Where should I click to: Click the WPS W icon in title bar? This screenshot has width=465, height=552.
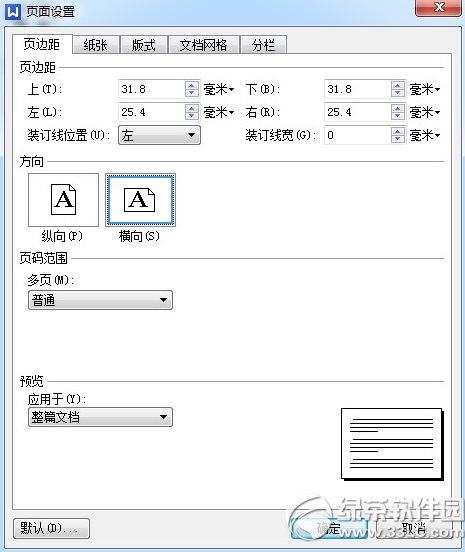pyautogui.click(x=13, y=12)
